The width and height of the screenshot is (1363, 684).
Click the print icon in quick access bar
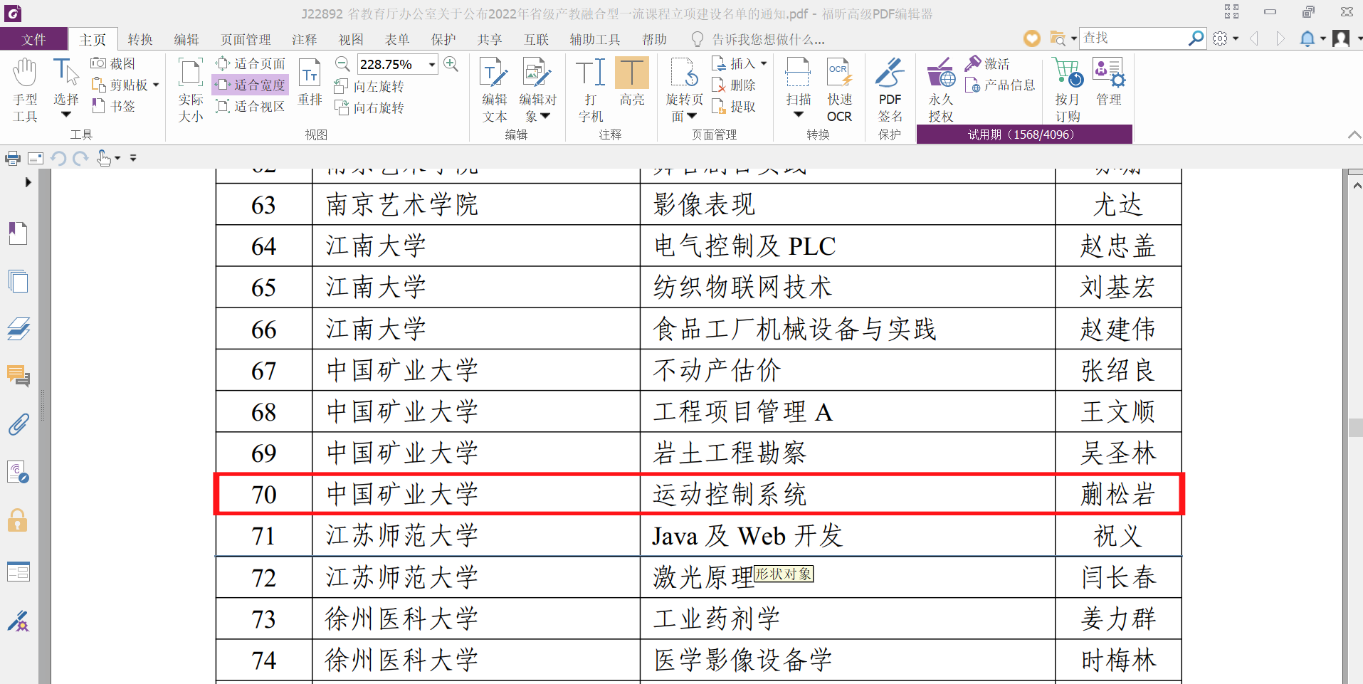[x=13, y=158]
